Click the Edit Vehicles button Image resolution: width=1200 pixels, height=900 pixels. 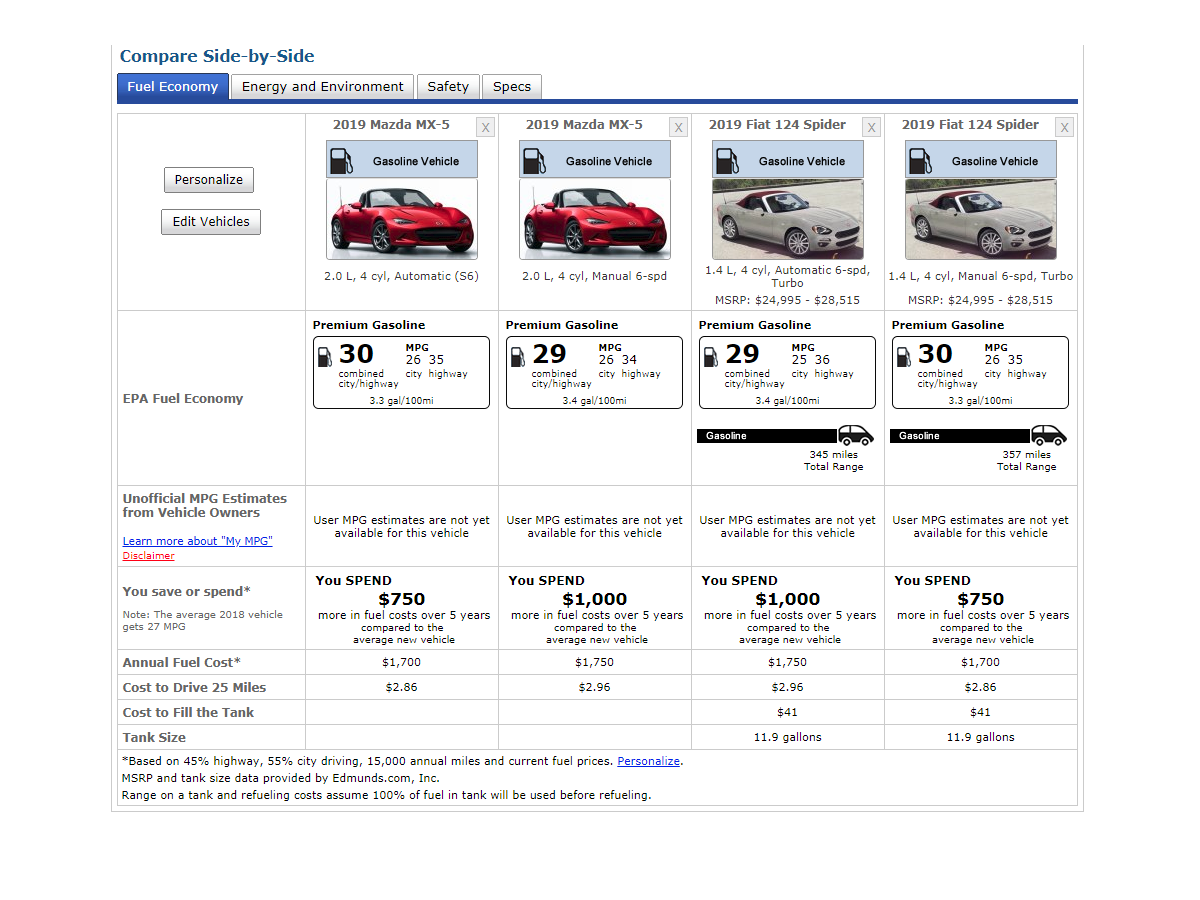211,222
